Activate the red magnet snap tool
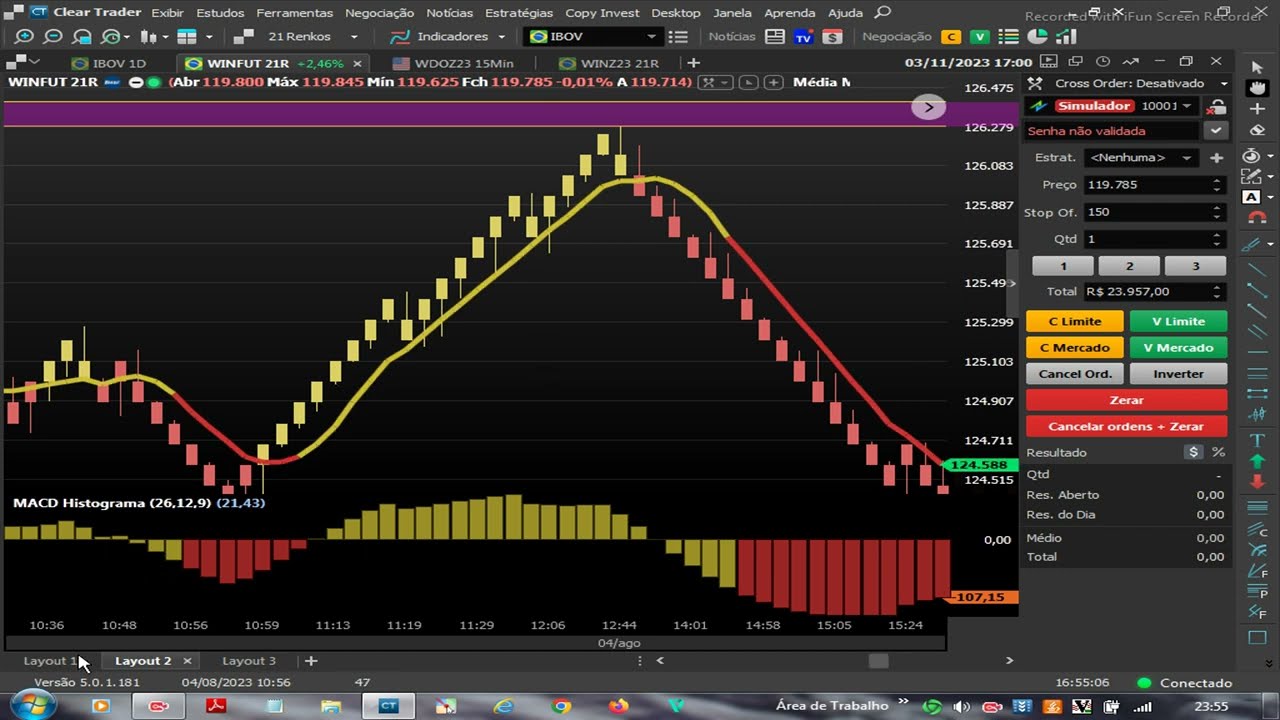 point(1257,218)
